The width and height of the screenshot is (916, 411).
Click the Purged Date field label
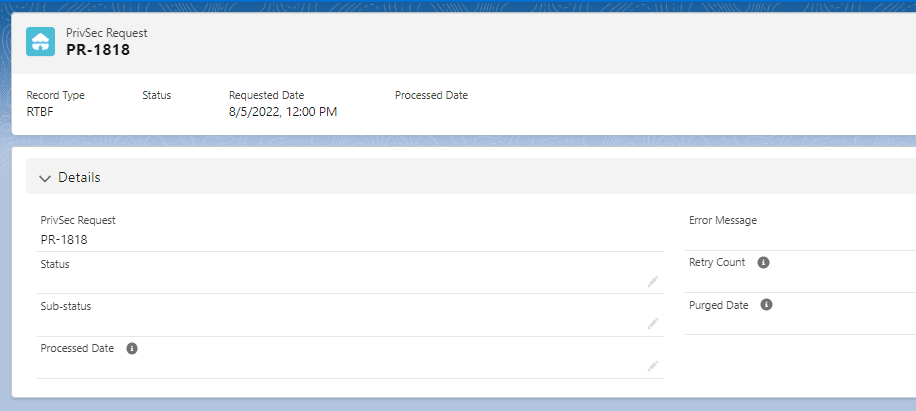point(718,305)
